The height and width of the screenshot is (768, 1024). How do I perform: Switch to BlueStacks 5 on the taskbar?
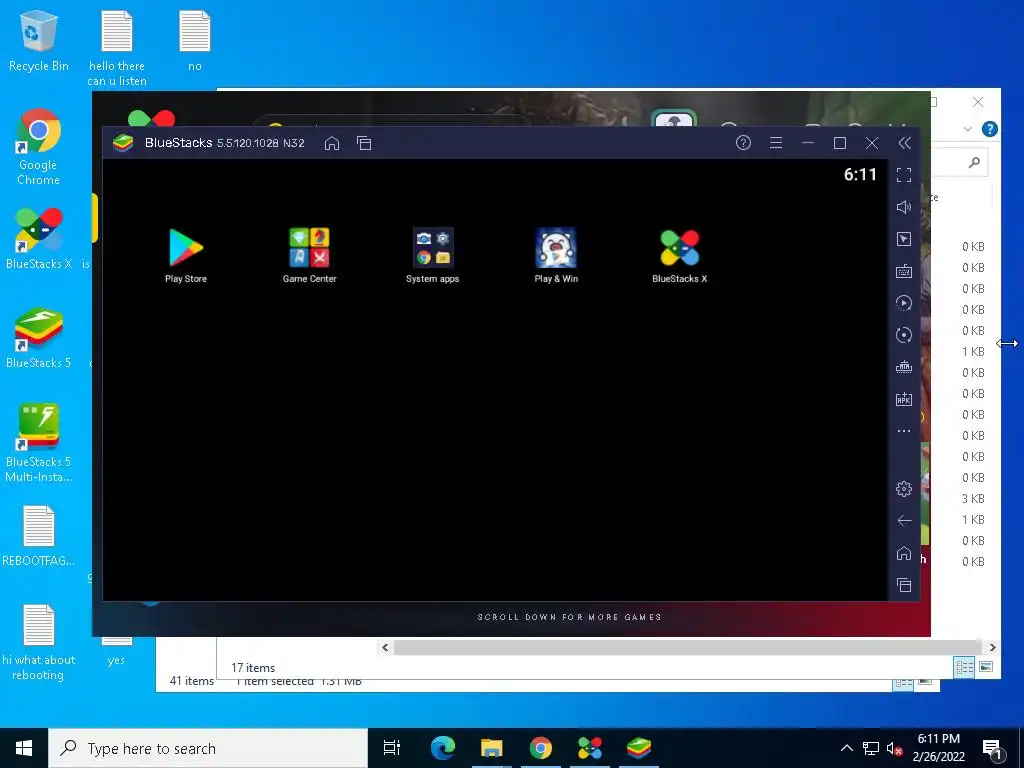639,748
